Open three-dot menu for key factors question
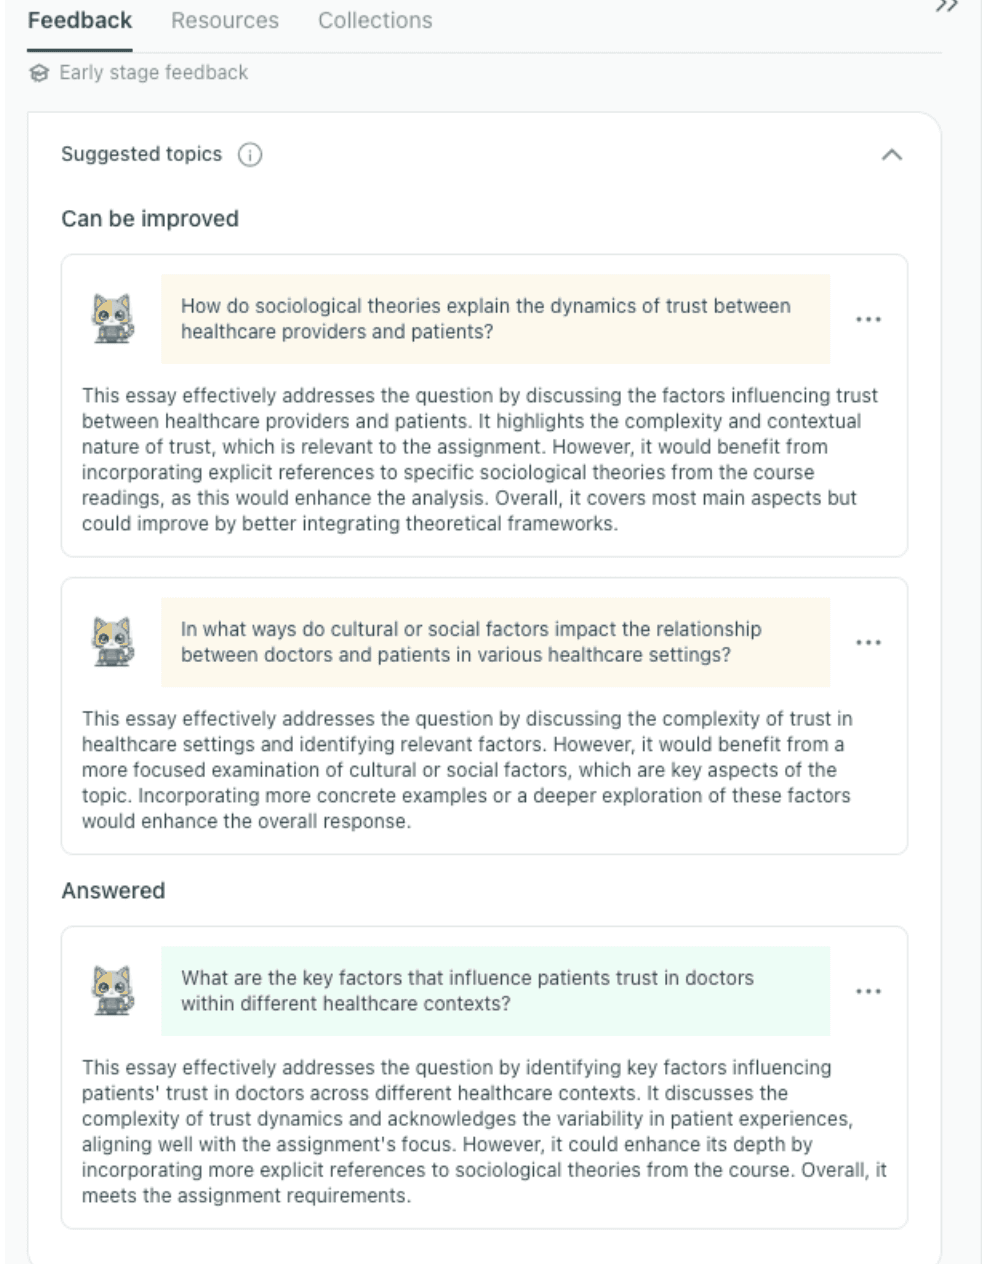Screen dimensions: 982x1264 click(x=869, y=992)
